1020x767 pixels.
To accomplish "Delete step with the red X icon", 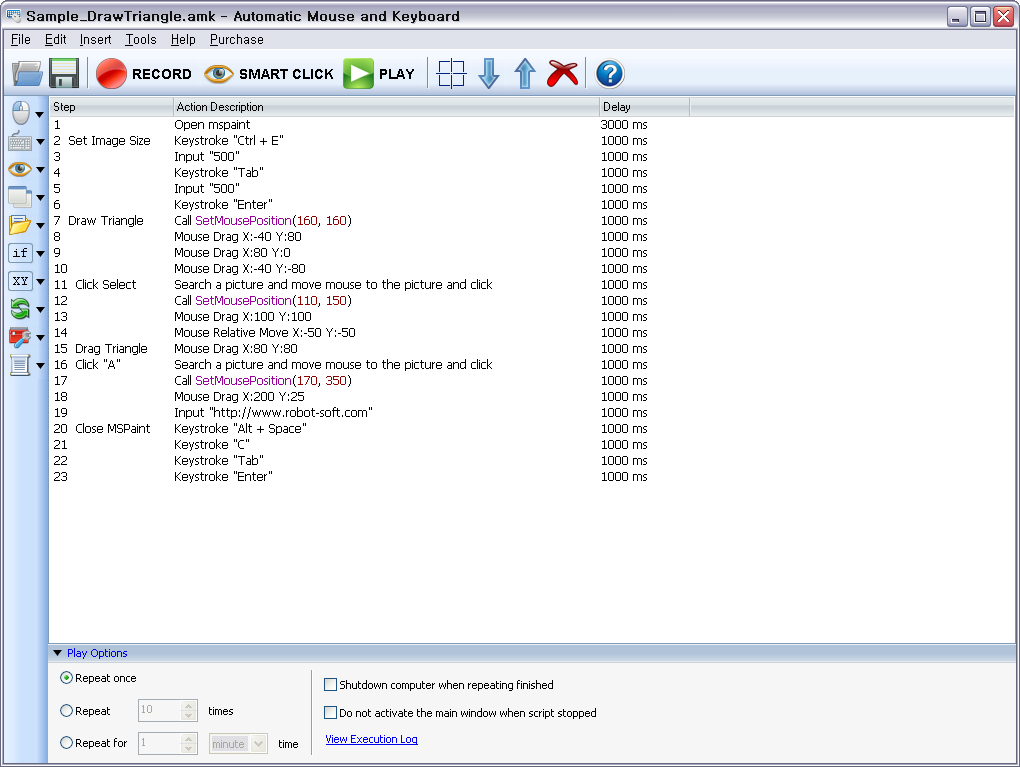I will tap(563, 74).
